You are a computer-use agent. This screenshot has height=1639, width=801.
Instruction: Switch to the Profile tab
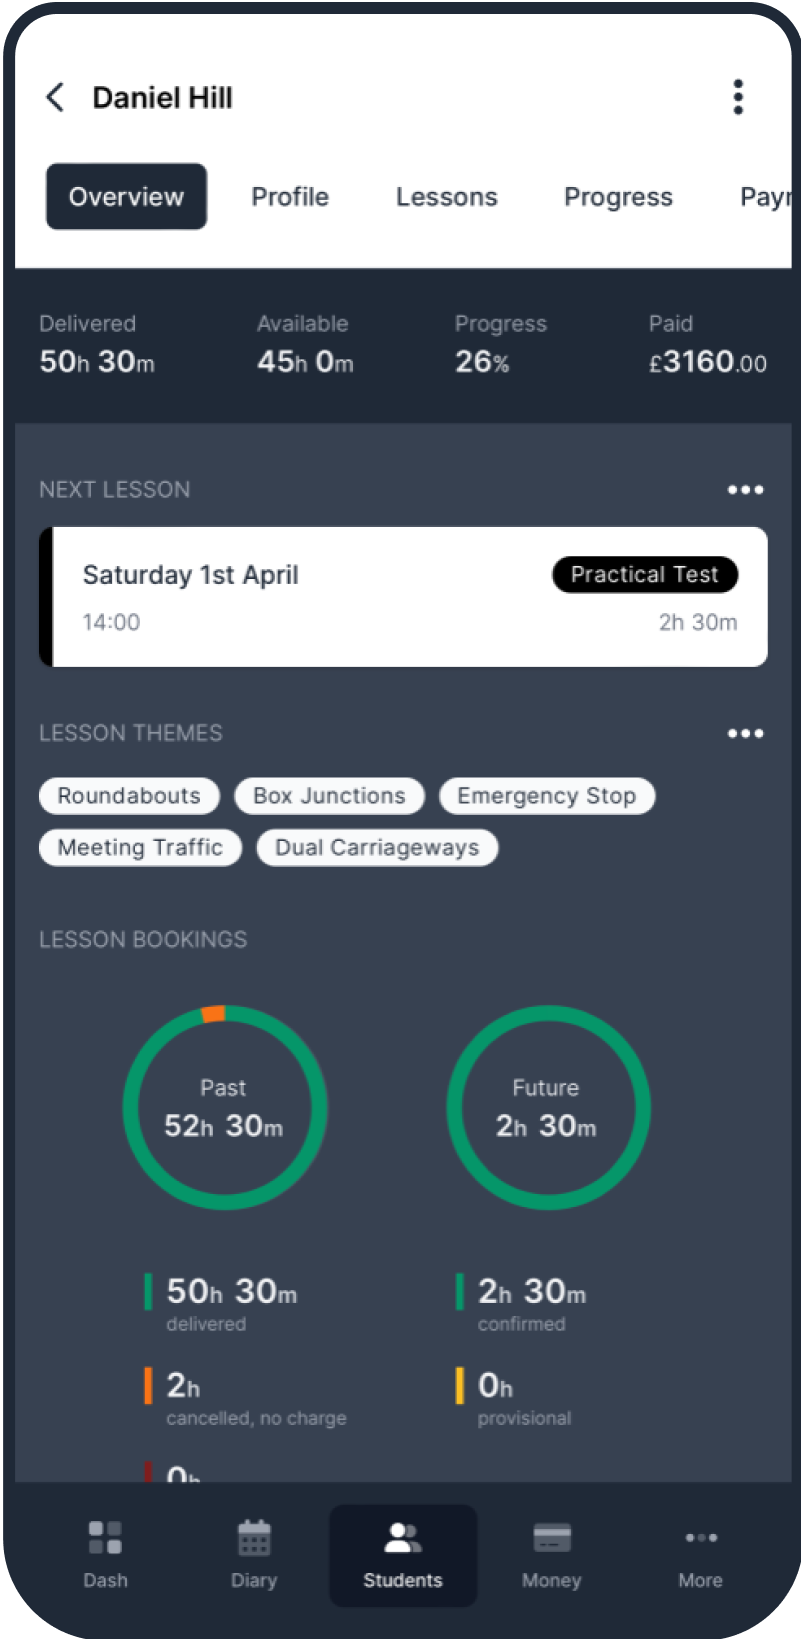290,197
